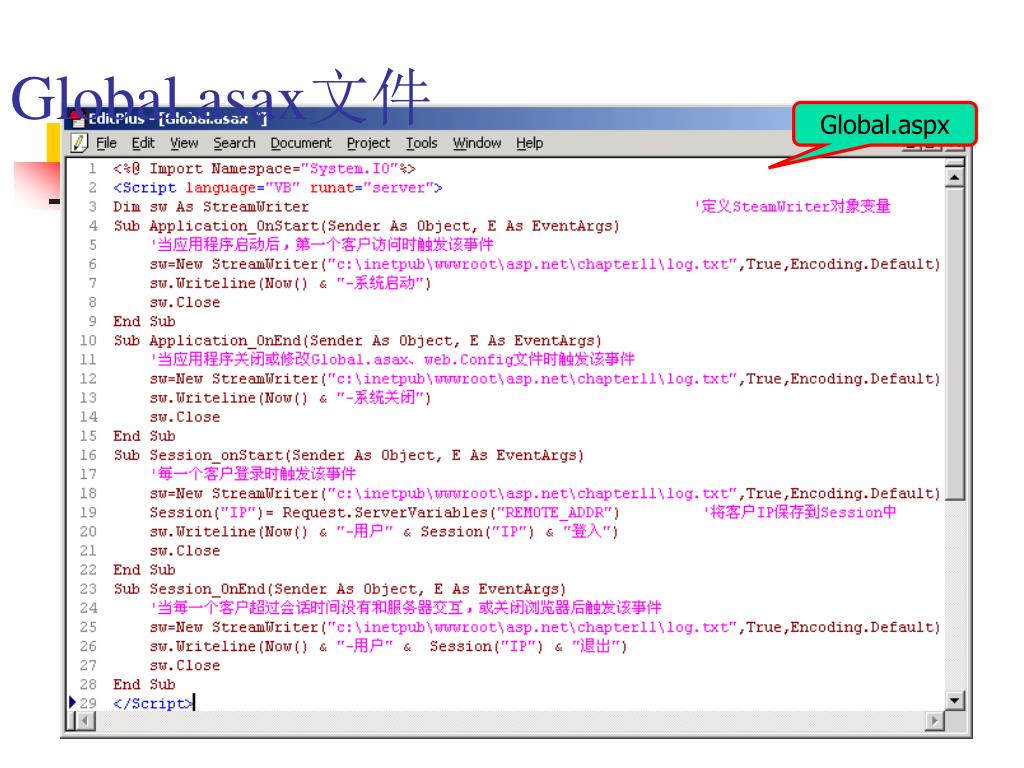Open the Window menu

pos(477,143)
